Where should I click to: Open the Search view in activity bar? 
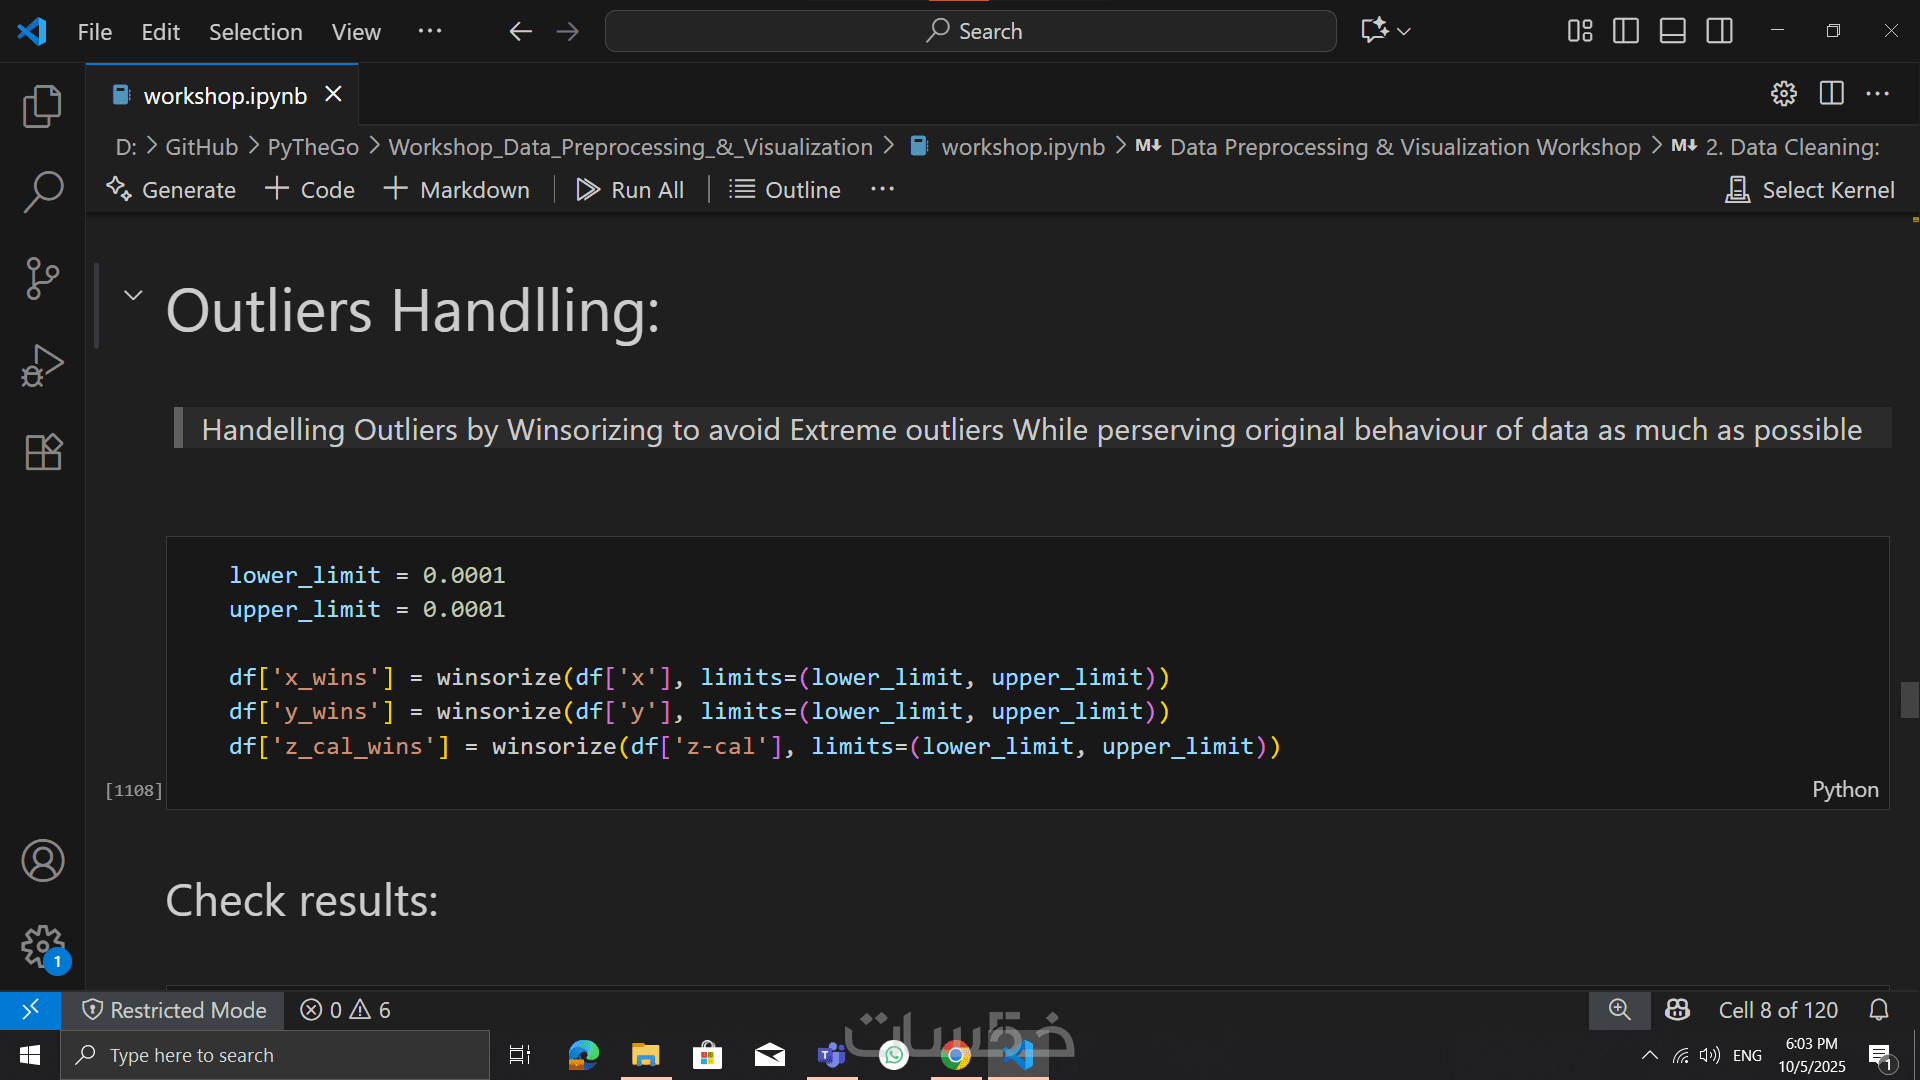(x=42, y=191)
